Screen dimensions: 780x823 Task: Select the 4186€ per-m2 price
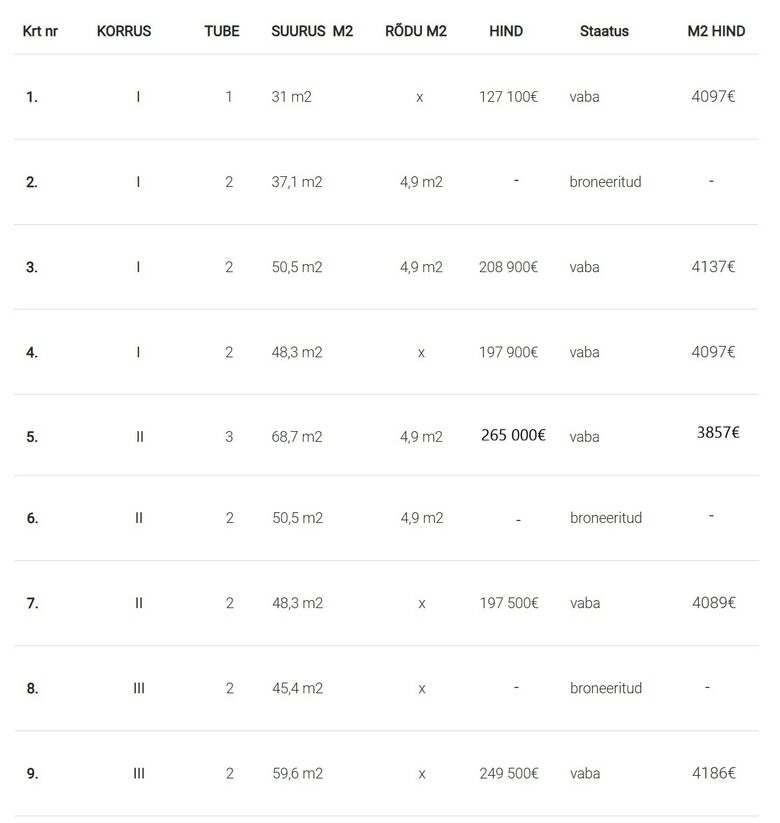(x=714, y=773)
